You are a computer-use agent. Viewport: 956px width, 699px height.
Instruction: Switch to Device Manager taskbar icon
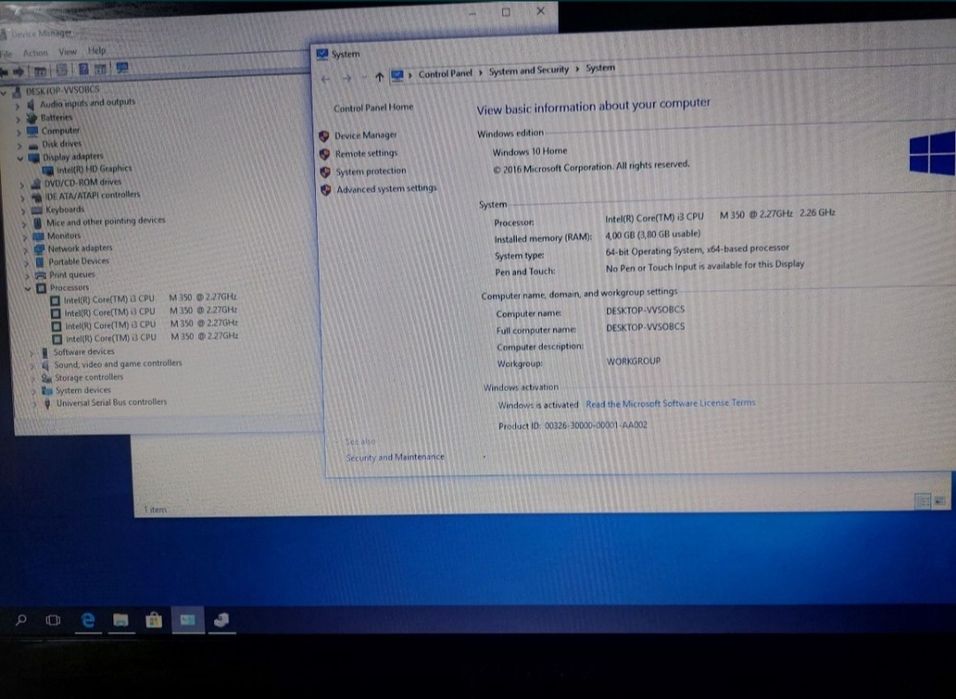coord(221,620)
